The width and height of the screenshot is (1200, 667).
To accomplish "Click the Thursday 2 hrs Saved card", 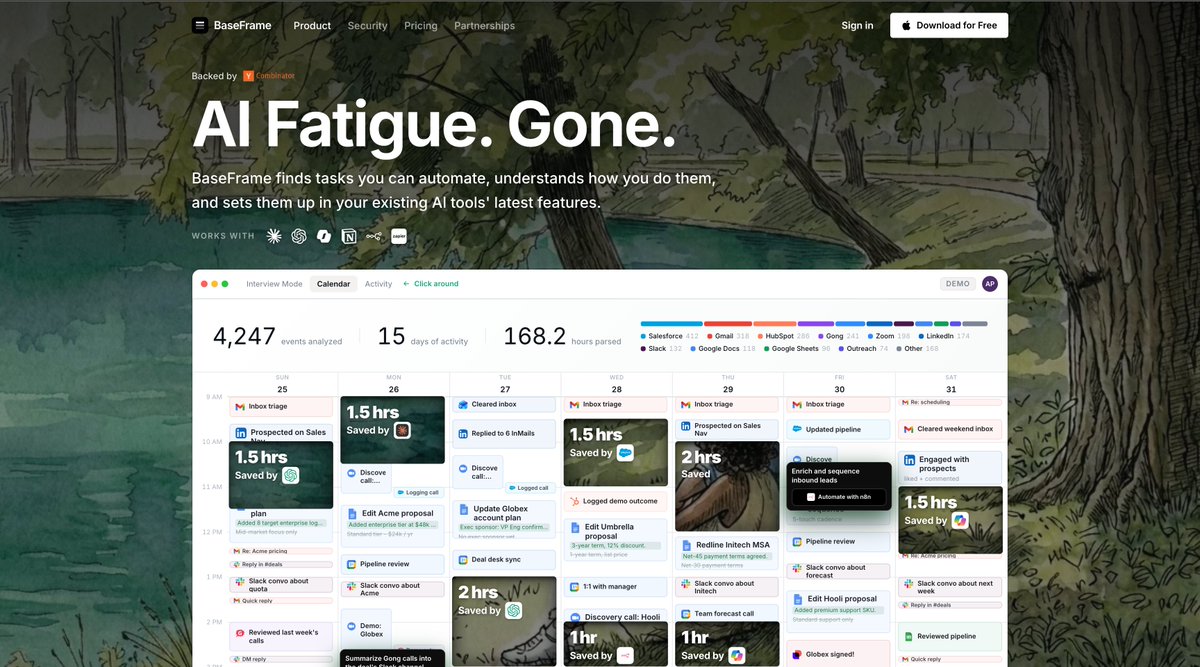I will click(727, 486).
